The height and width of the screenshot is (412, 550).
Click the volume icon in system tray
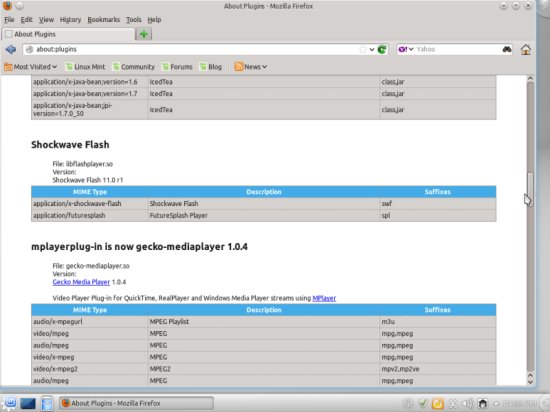click(467, 404)
